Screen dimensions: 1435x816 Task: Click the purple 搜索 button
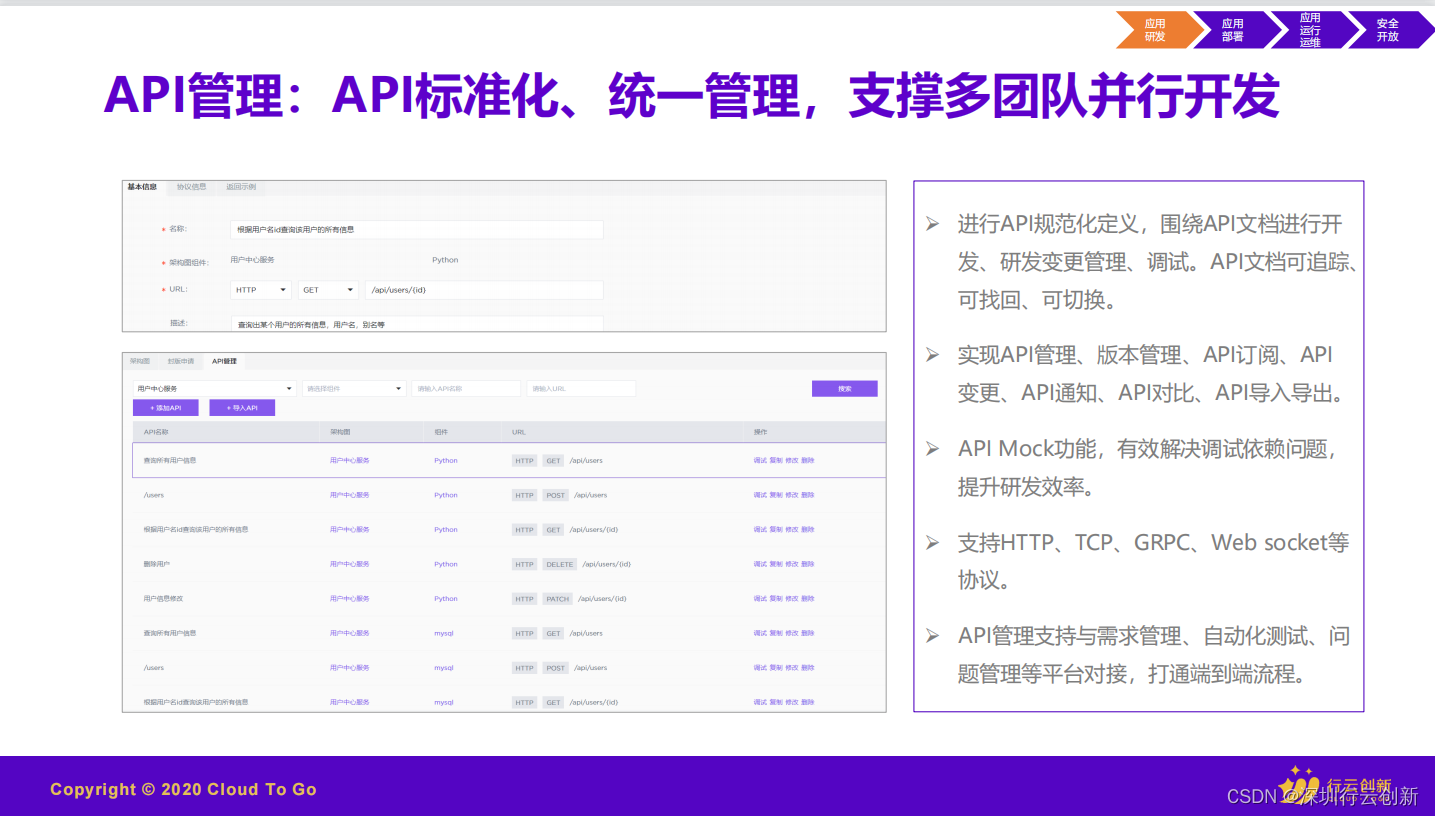click(x=844, y=389)
